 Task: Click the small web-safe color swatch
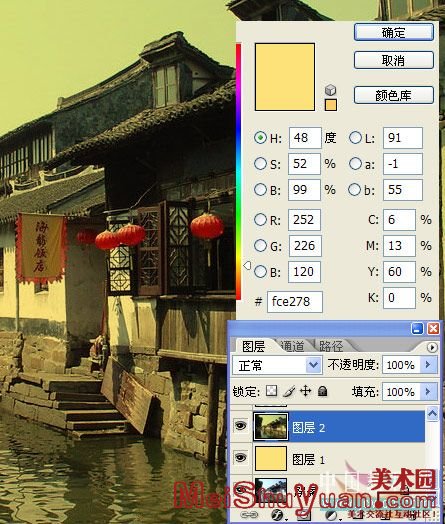tap(331, 105)
